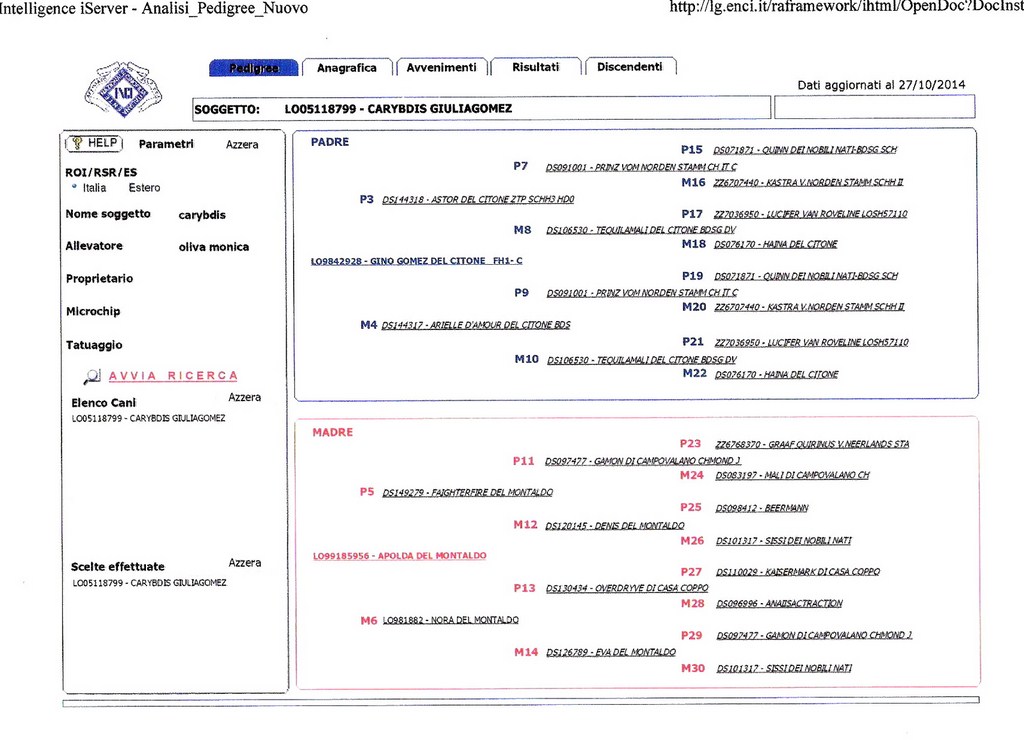This screenshot has width=1024, height=740.
Task: Open P15 QUINN DEI NOBILI NATI link
Action: click(805, 150)
